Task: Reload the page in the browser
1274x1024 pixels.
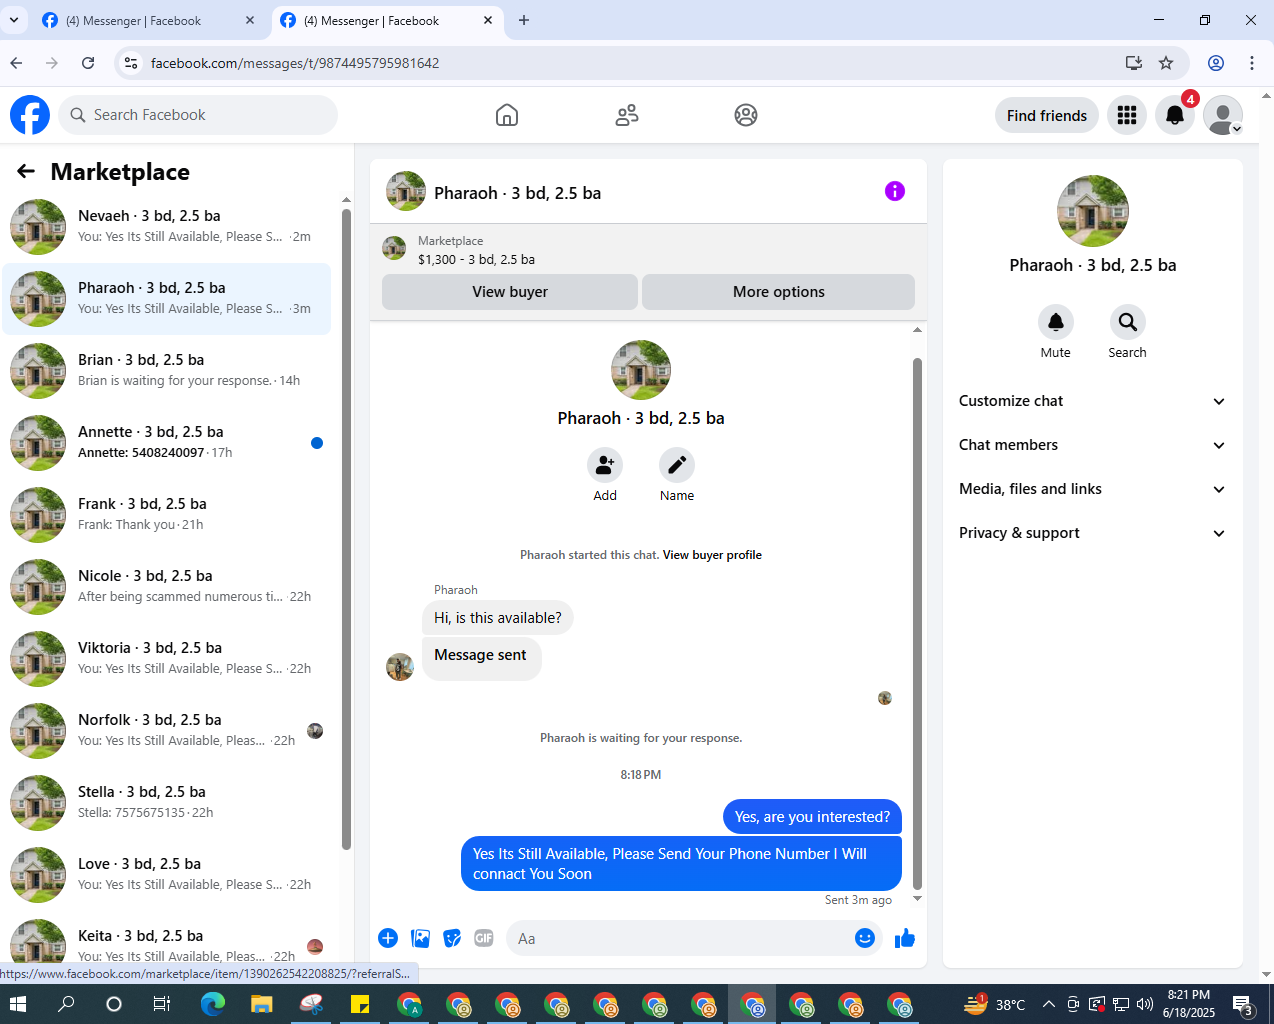Action: pyautogui.click(x=88, y=63)
